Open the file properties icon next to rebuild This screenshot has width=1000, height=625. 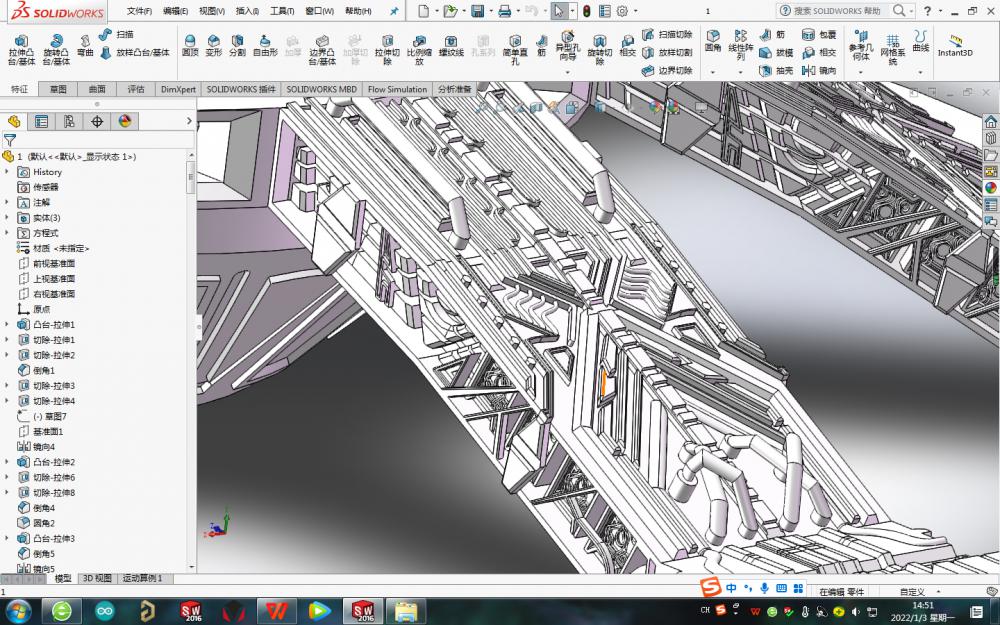point(605,11)
